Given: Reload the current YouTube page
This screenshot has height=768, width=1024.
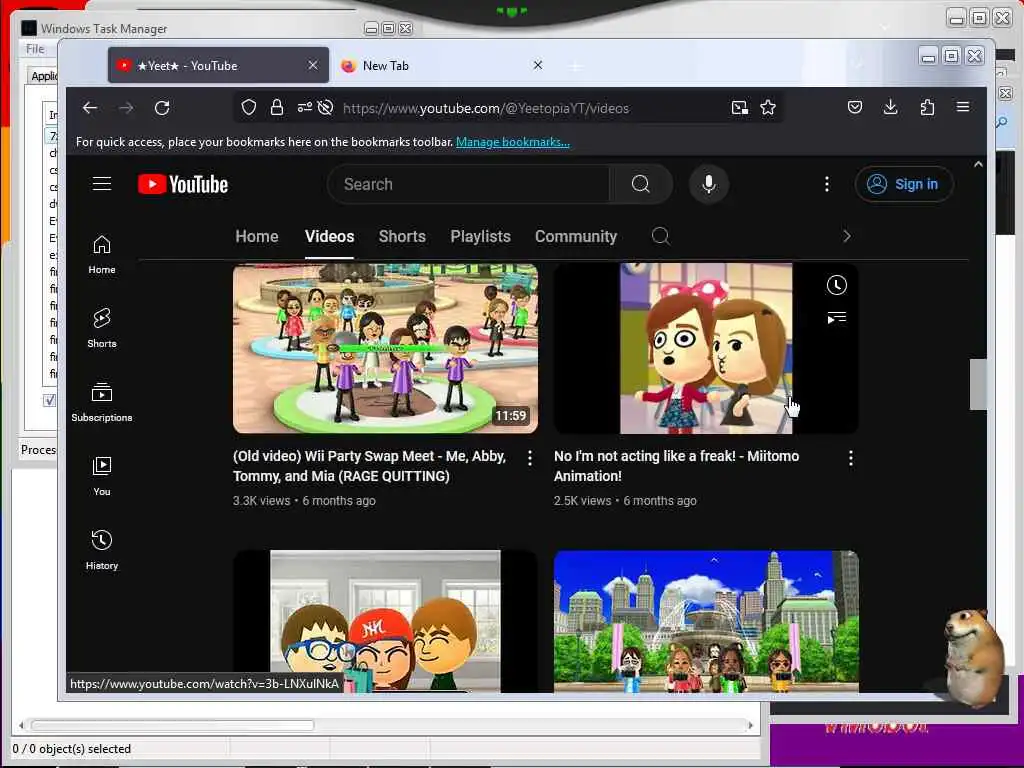Looking at the screenshot, I should click(163, 108).
